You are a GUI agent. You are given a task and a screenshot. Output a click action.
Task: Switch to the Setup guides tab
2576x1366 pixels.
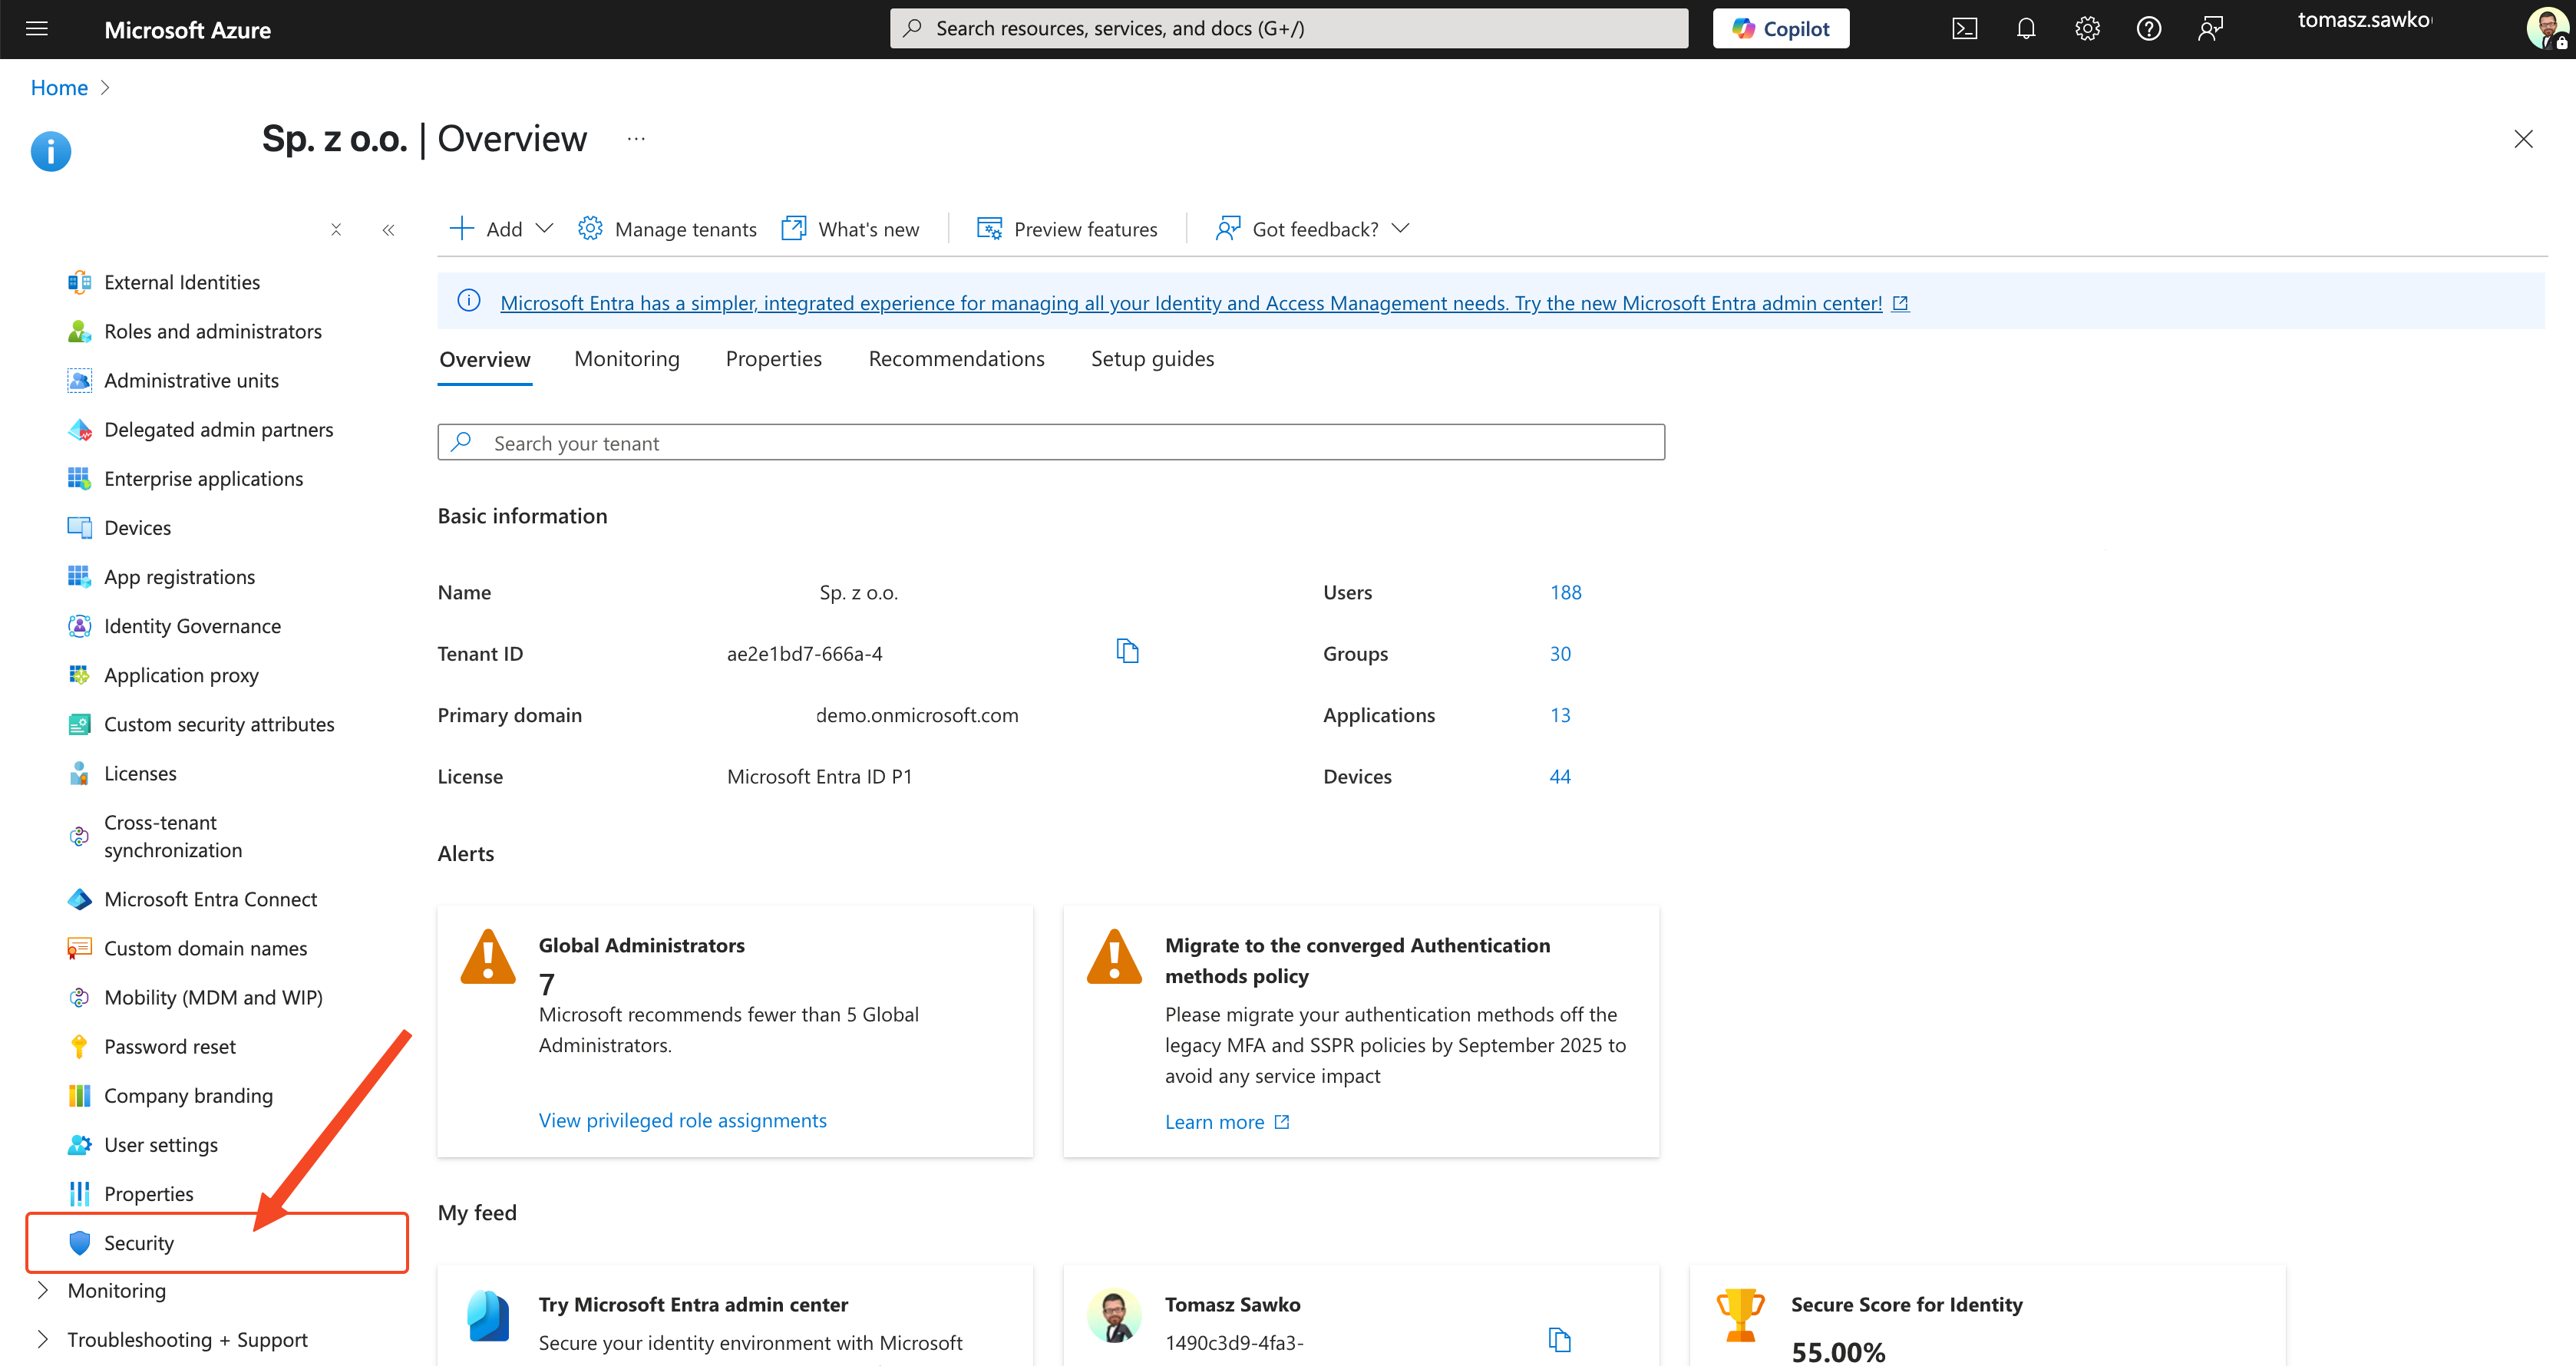click(1153, 359)
